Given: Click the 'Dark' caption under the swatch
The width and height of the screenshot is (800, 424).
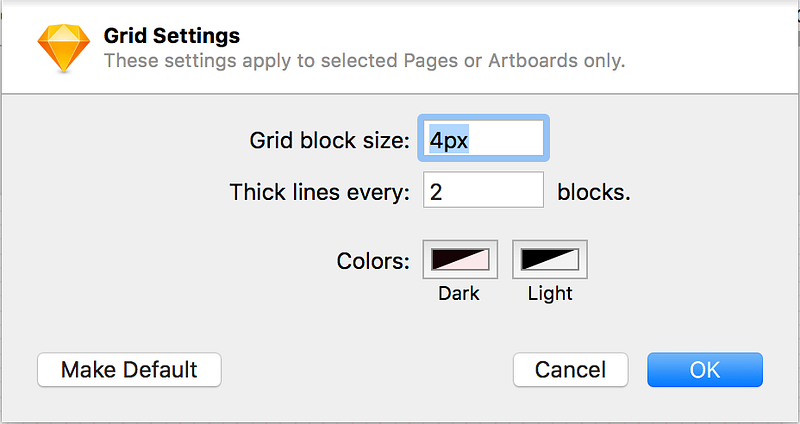Looking at the screenshot, I should coord(459,293).
